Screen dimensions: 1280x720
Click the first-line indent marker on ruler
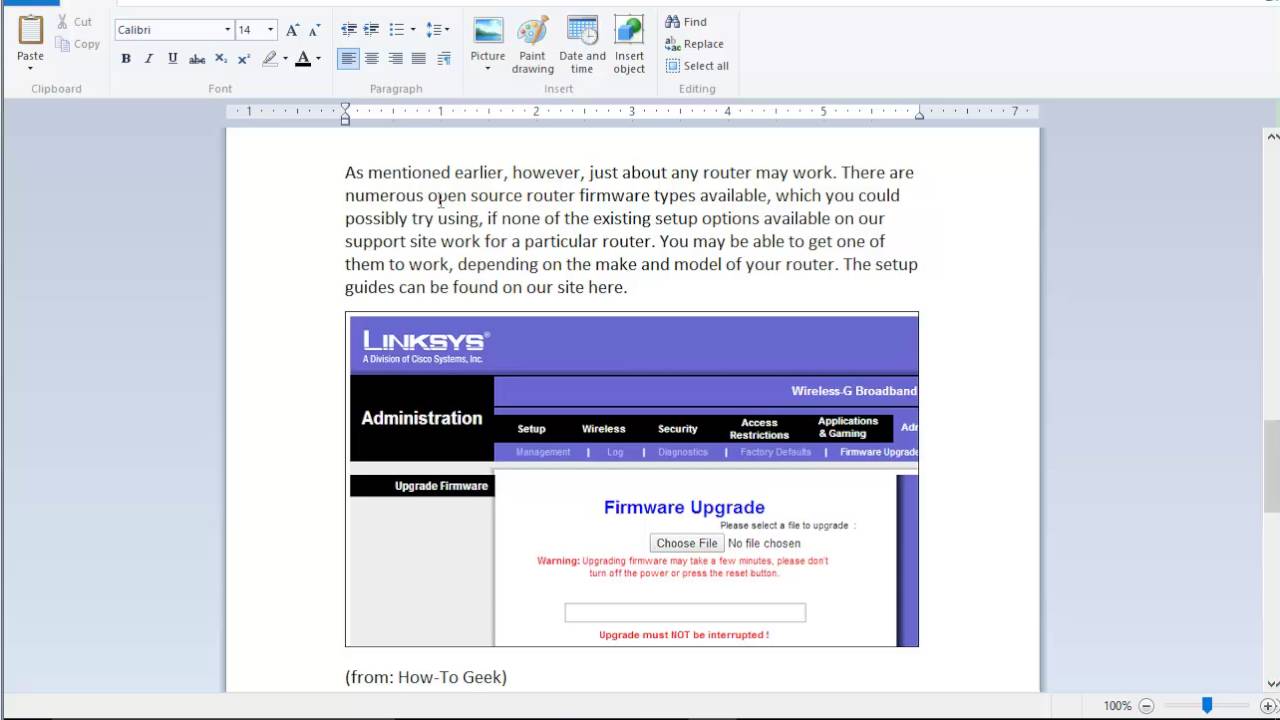coord(345,107)
